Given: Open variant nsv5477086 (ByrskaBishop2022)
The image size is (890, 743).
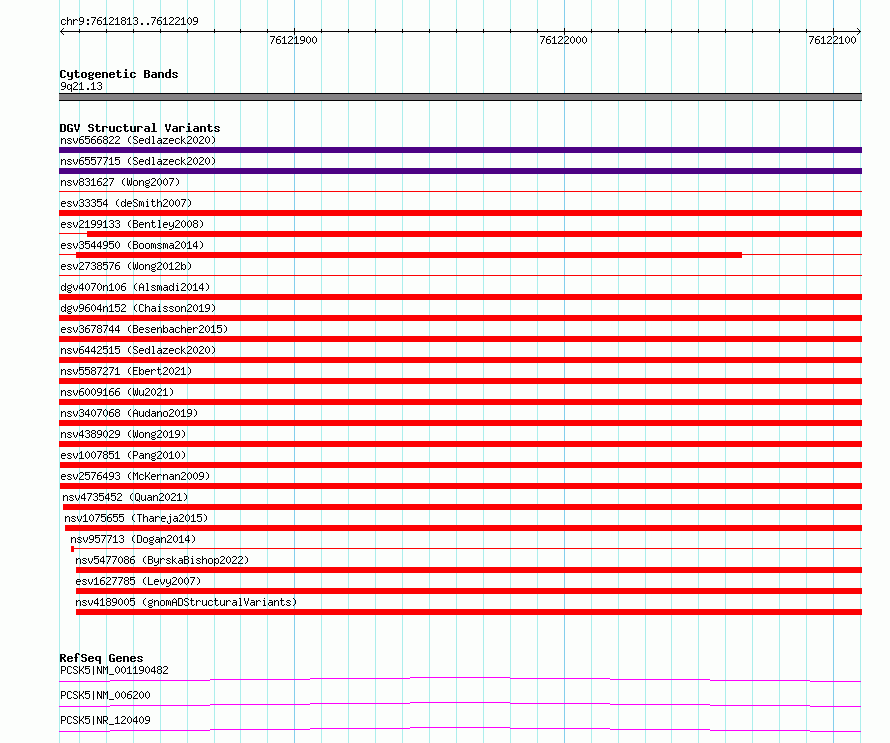Looking at the screenshot, I should [x=162, y=560].
